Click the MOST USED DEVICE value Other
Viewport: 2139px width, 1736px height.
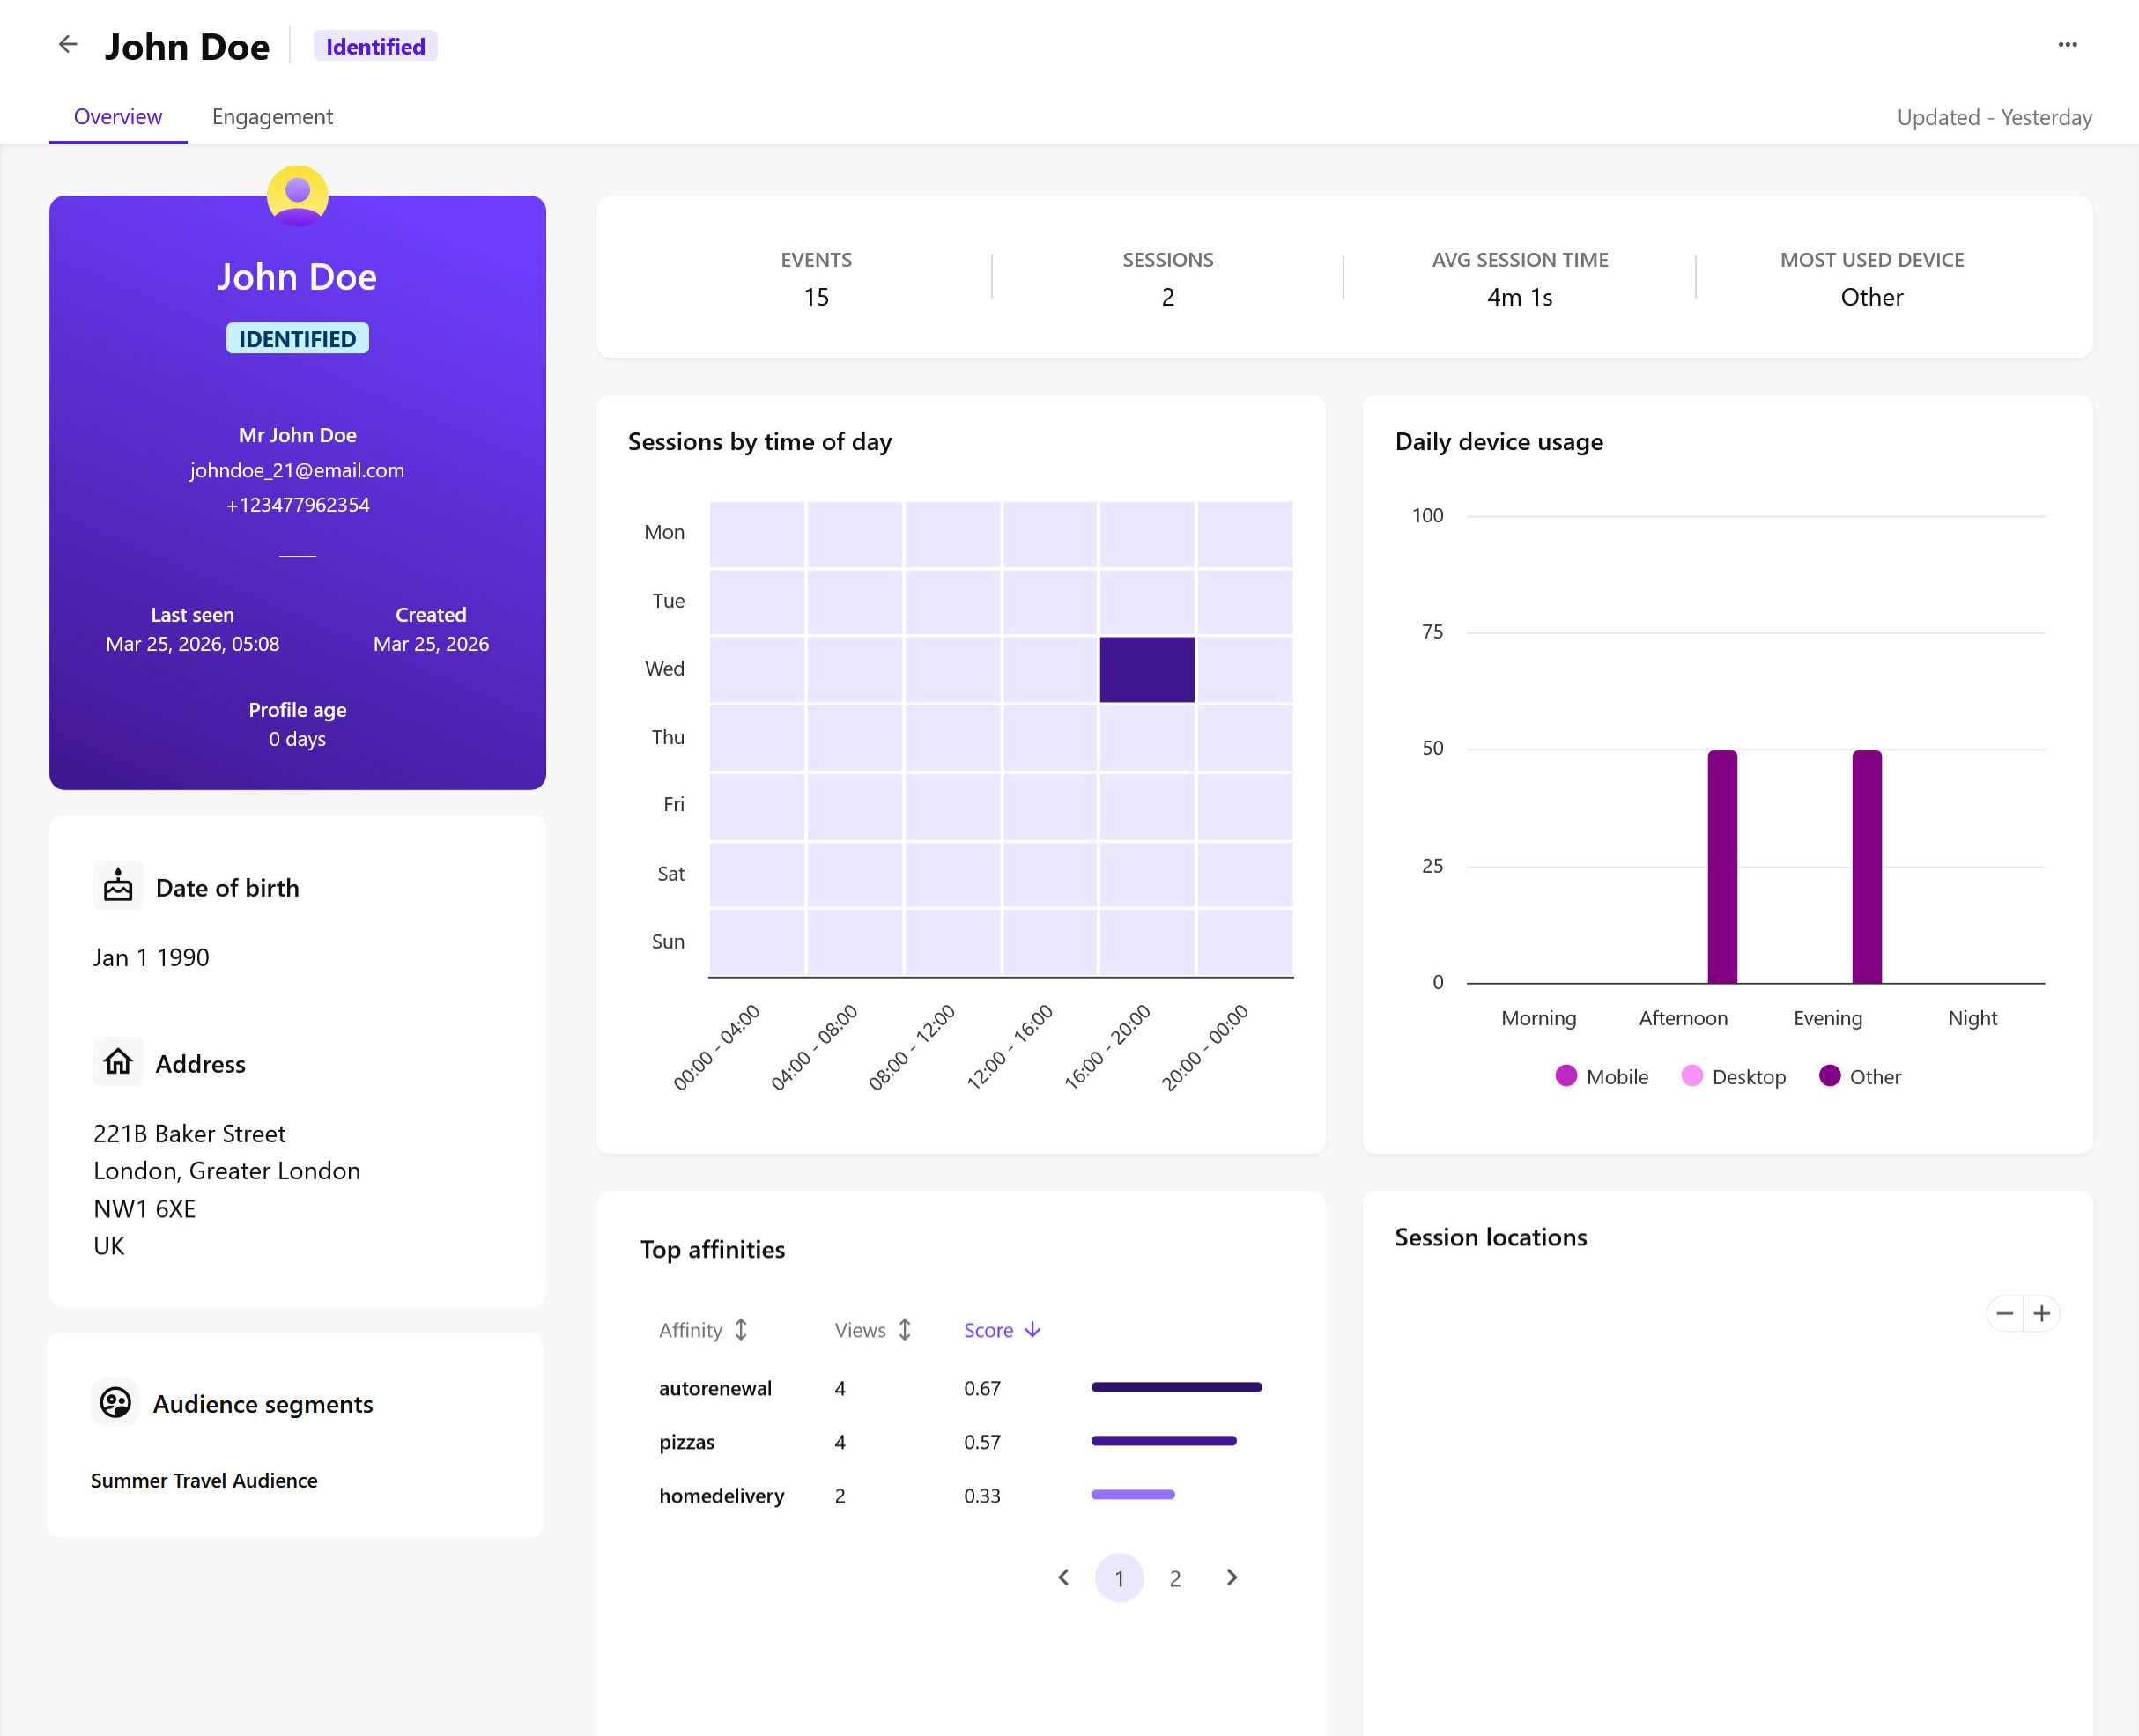(x=1872, y=297)
